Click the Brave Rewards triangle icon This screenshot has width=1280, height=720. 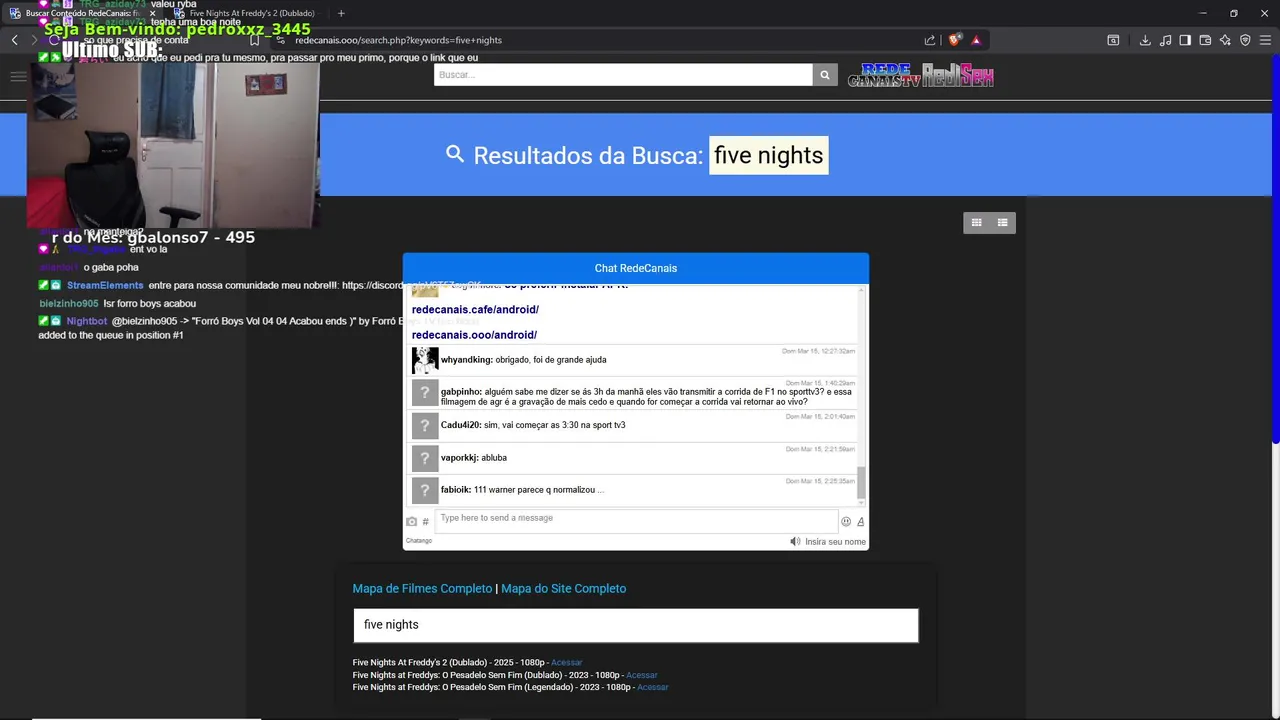click(976, 40)
